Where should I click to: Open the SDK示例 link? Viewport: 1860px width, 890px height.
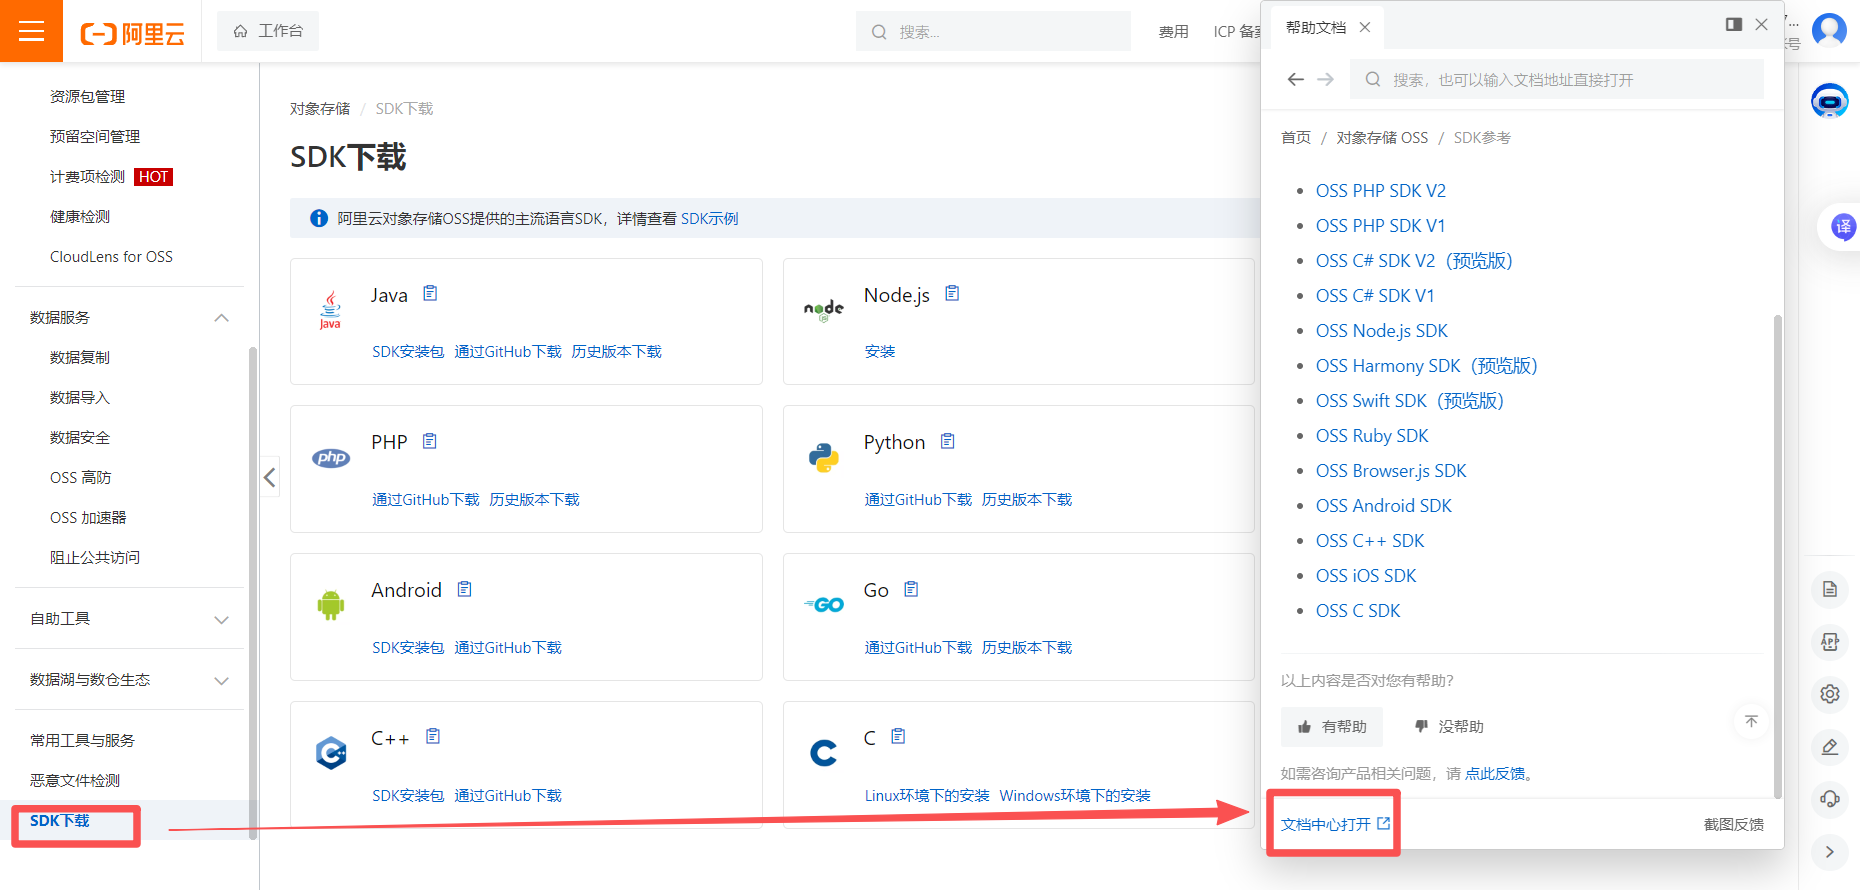click(x=709, y=218)
